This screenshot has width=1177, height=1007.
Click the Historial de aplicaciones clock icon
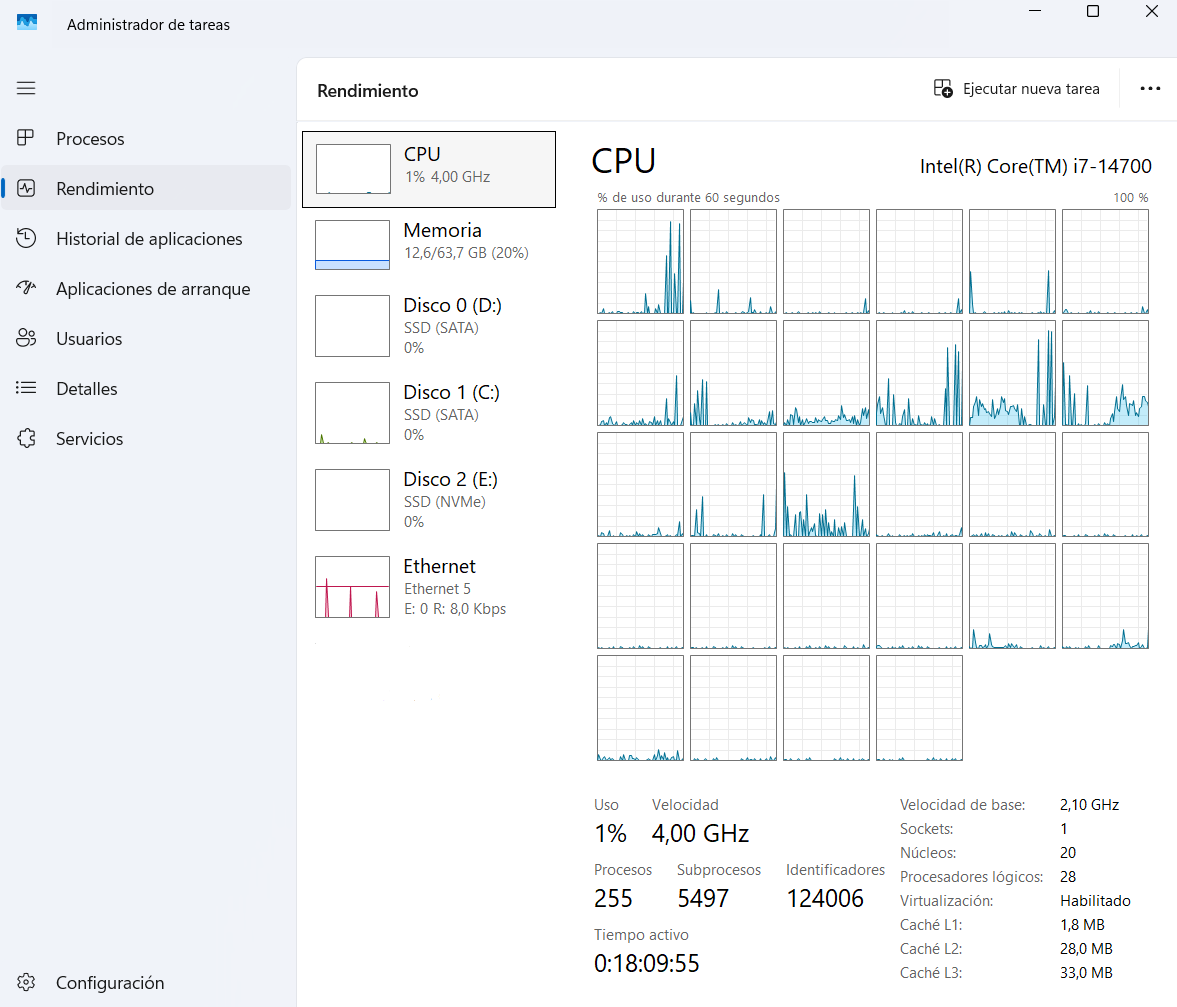[26, 238]
